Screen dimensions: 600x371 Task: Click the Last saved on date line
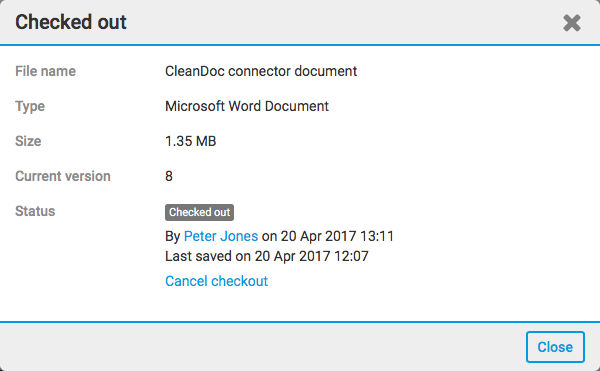pos(267,256)
